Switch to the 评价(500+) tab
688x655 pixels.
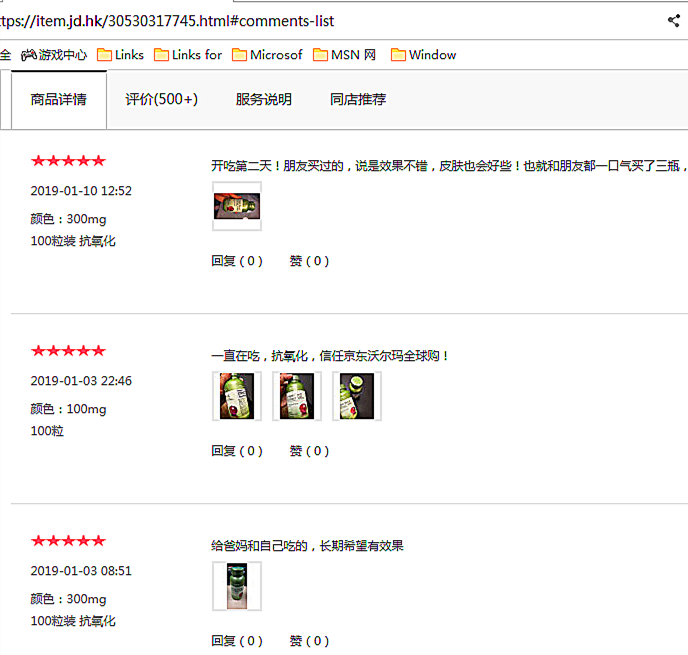[161, 100]
